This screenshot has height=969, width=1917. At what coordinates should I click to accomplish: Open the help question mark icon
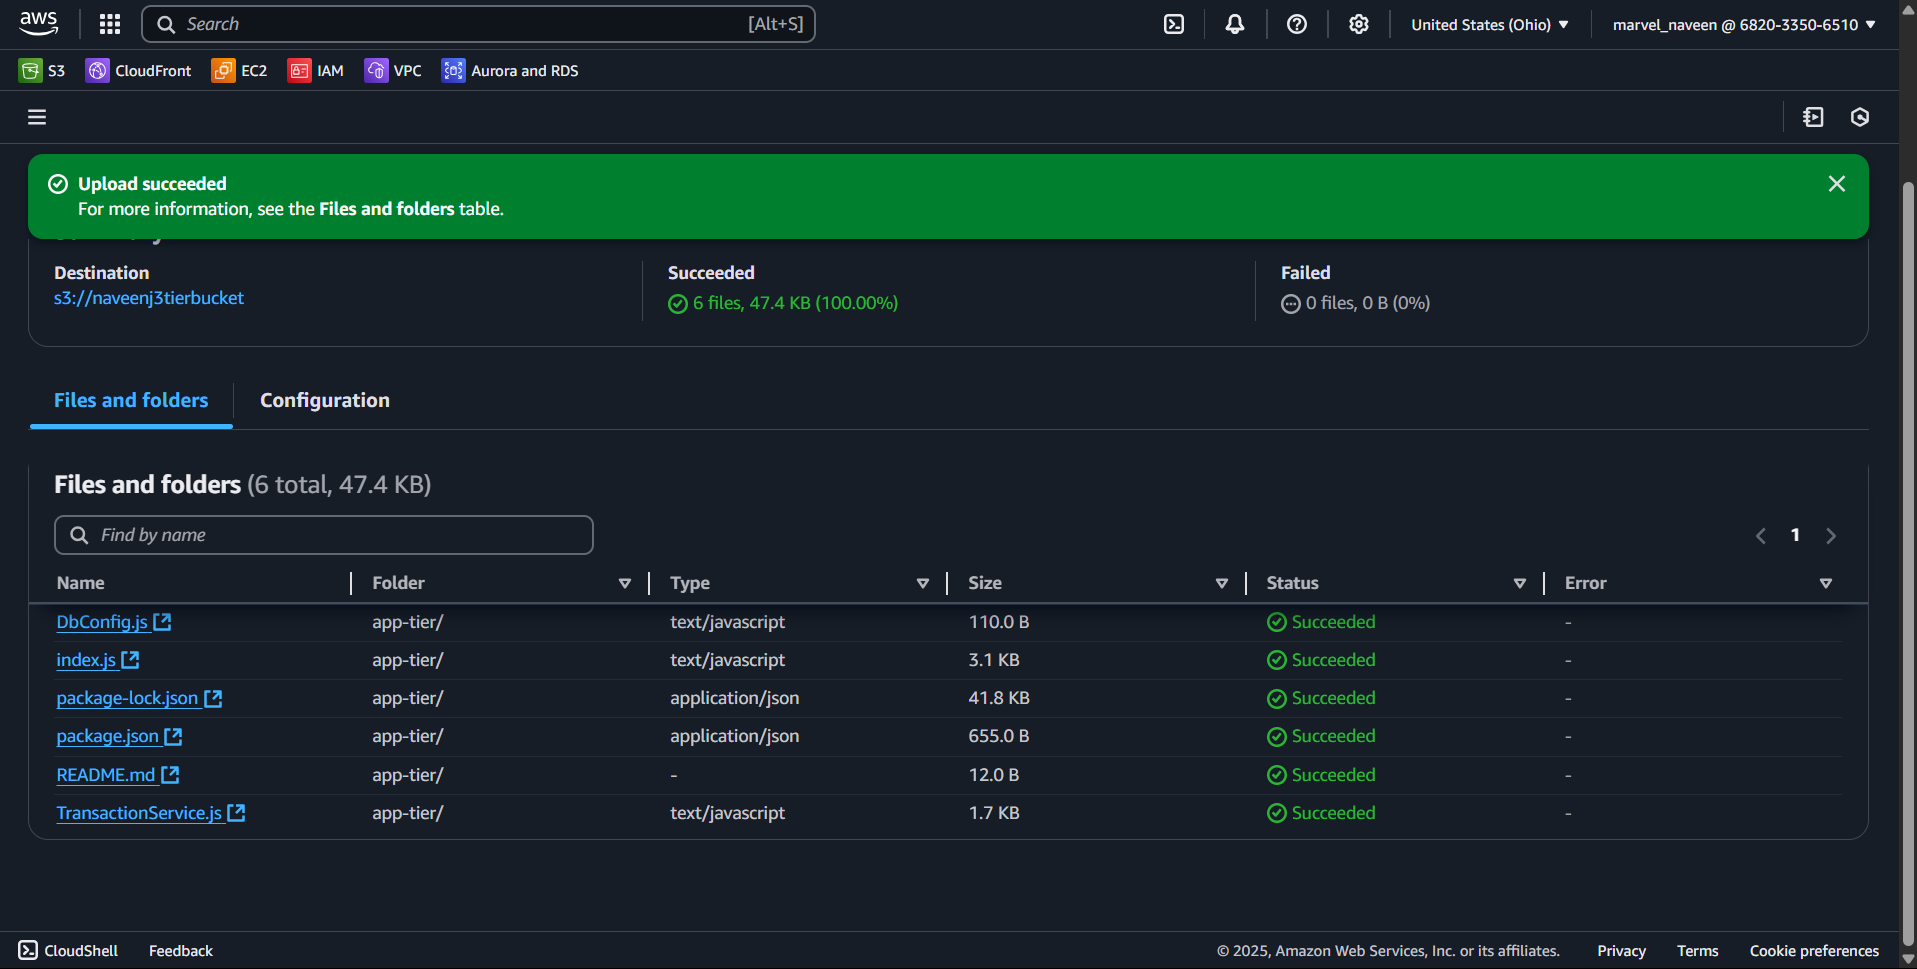[x=1297, y=24]
